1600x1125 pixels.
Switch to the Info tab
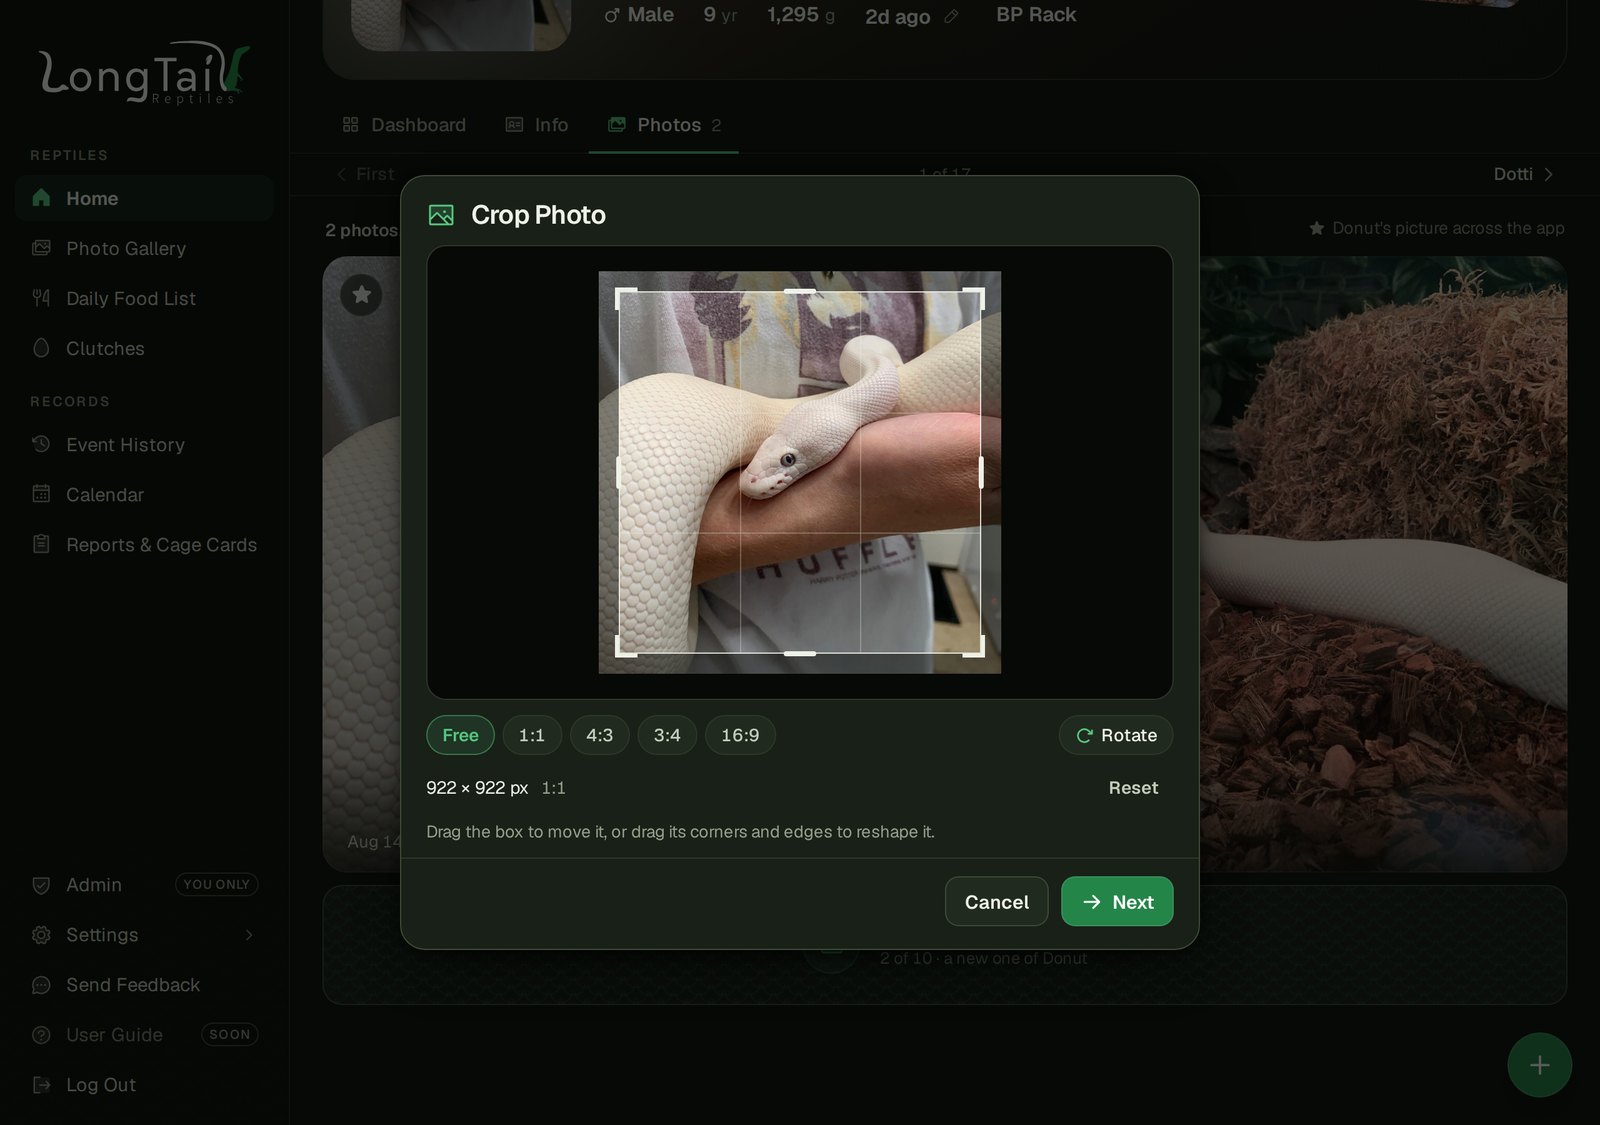pyautogui.click(x=537, y=125)
